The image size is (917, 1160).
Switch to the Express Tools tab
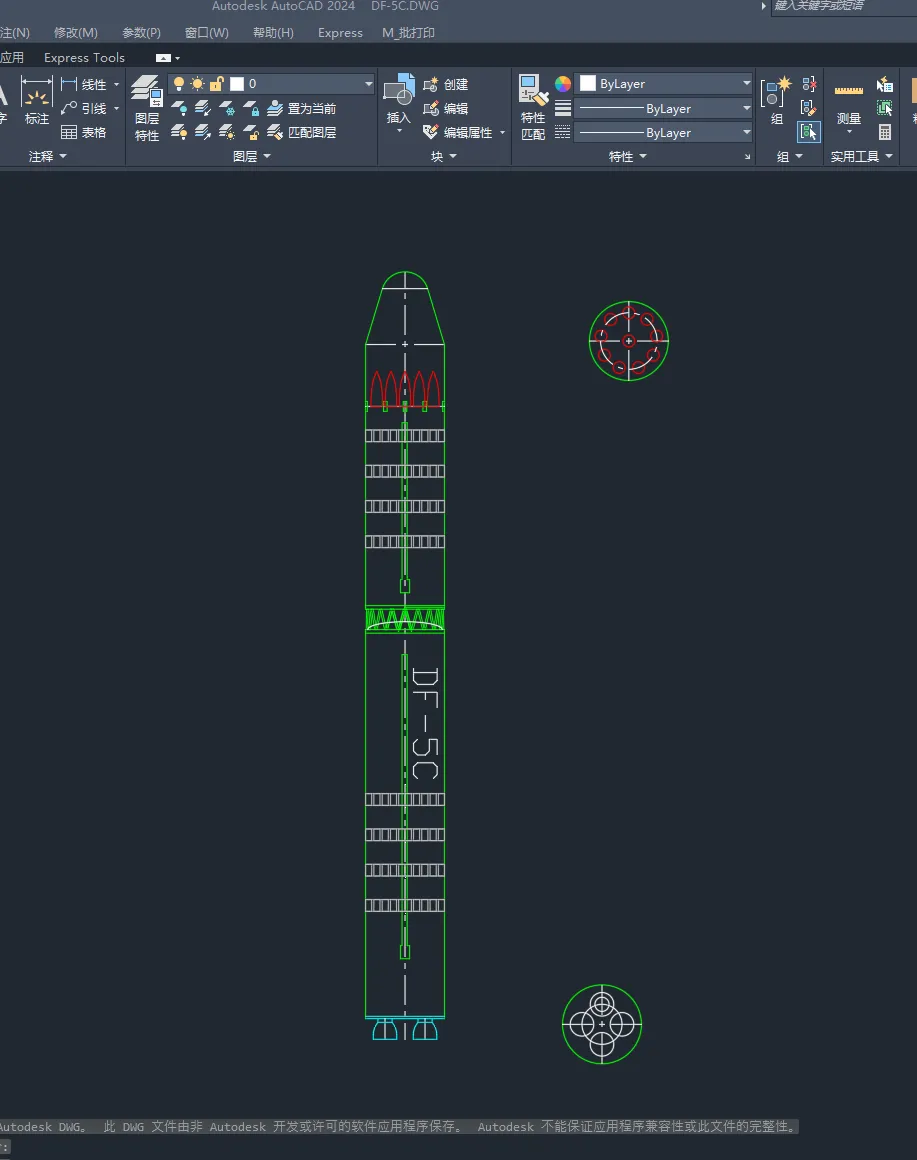(x=84, y=58)
